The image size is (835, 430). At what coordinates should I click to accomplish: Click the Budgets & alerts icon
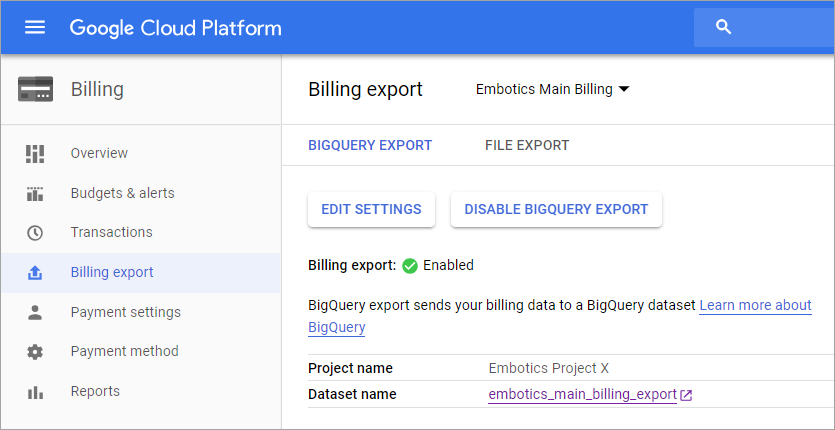pos(35,193)
